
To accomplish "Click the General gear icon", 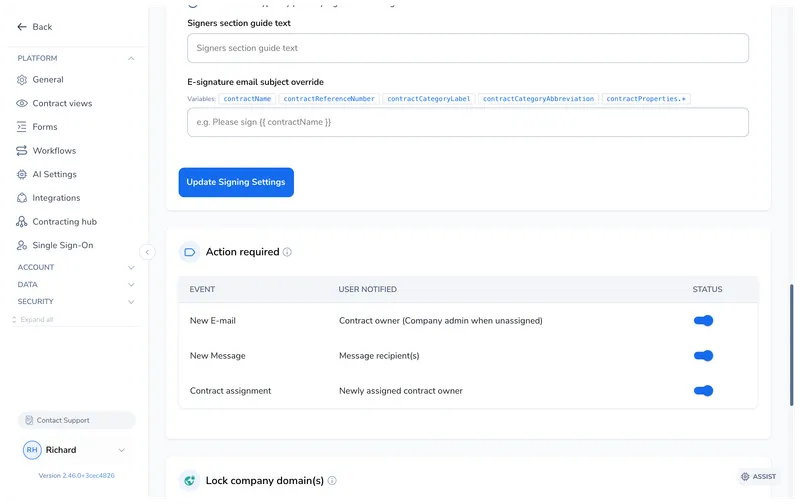I will click(x=21, y=80).
